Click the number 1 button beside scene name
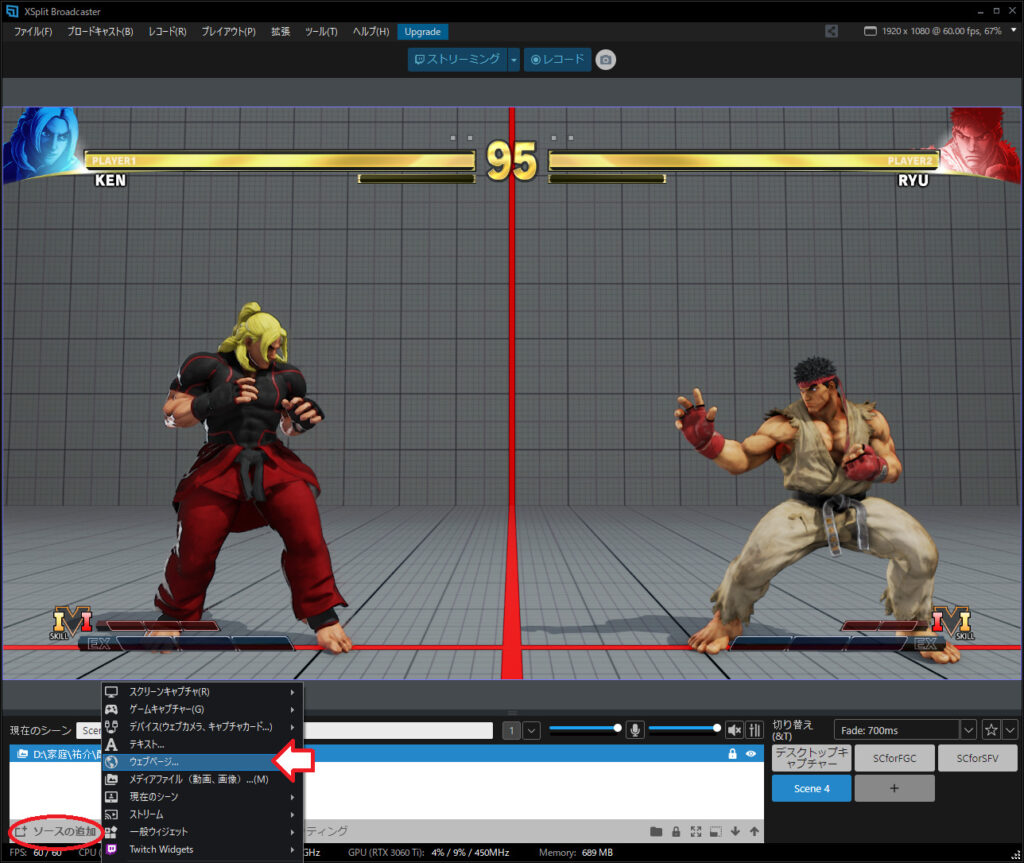Image resolution: width=1024 pixels, height=863 pixels. (x=511, y=730)
